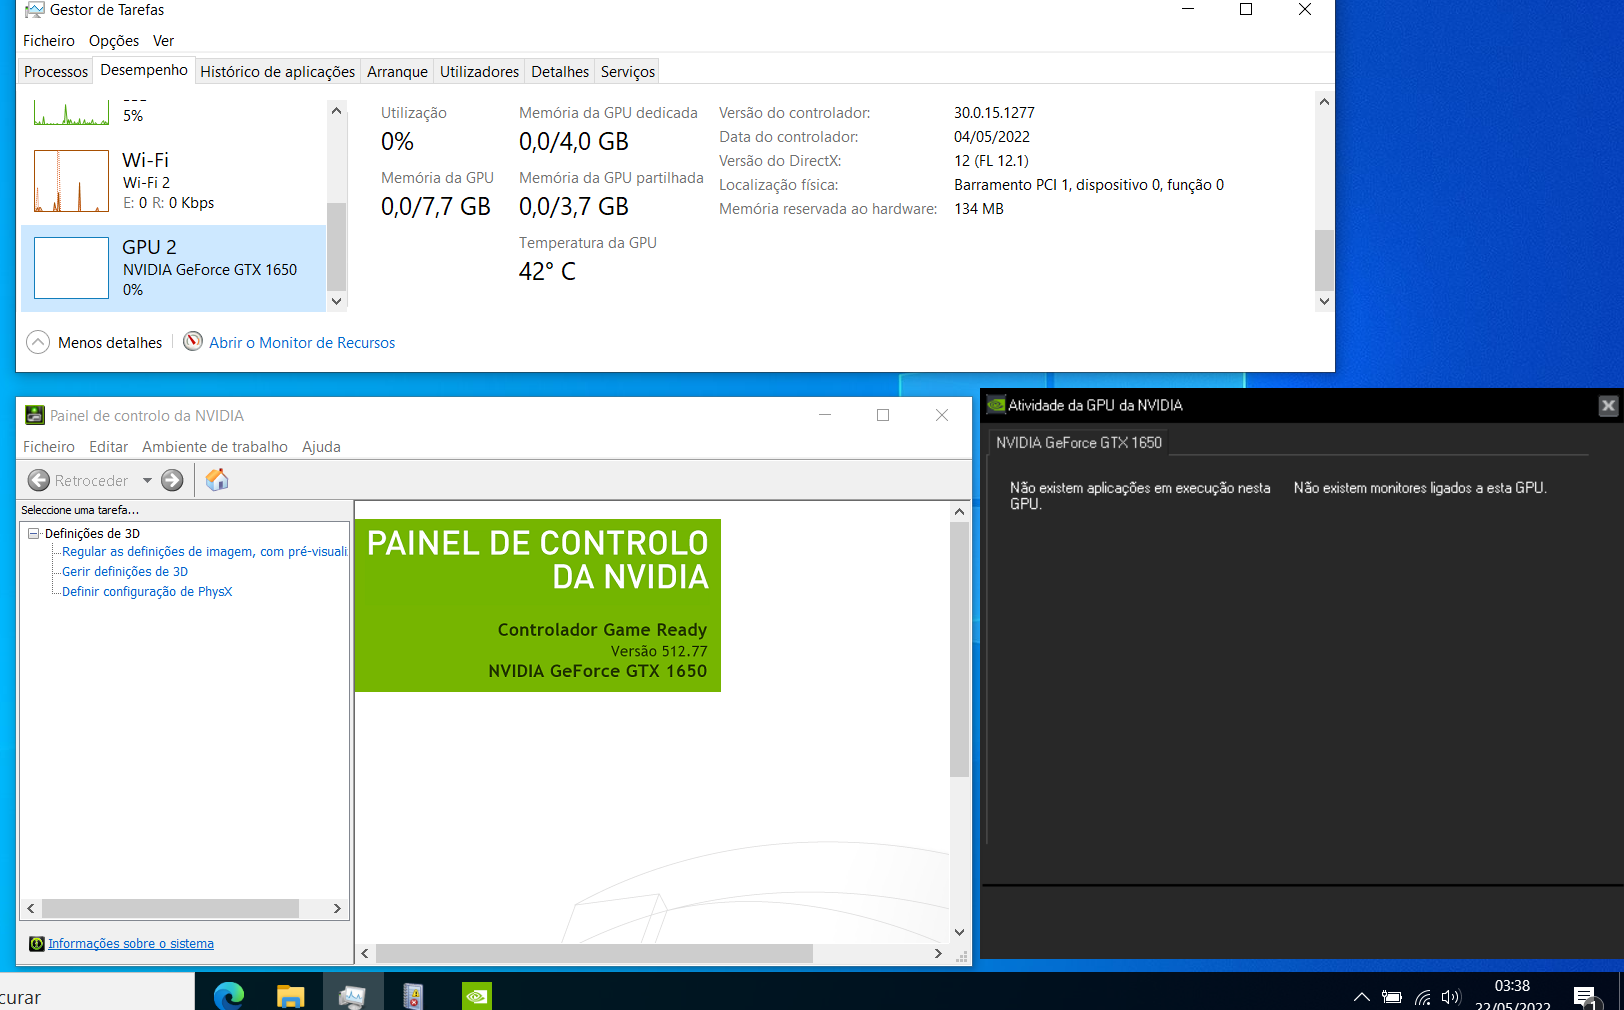Select Gerir definições de 3D task

(x=124, y=571)
